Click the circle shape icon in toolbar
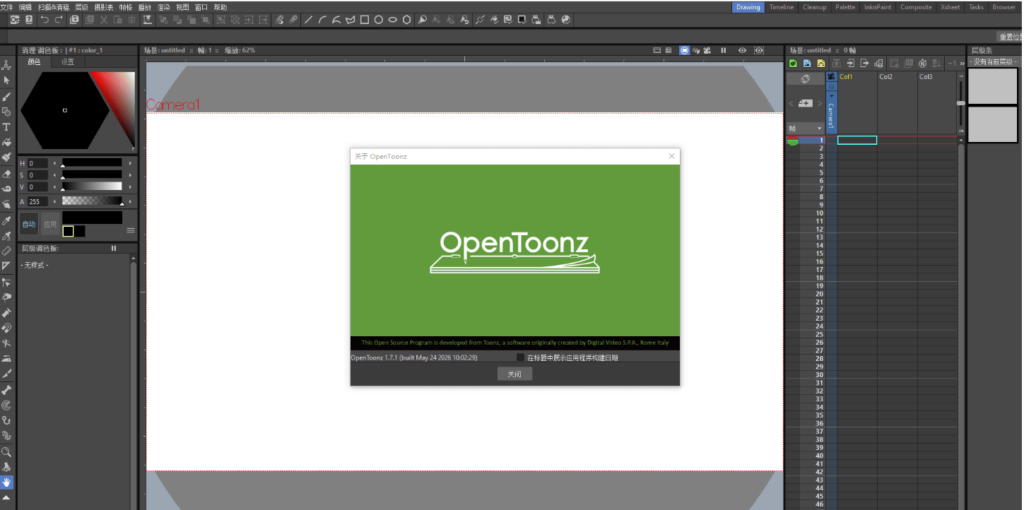This screenshot has width=1024, height=510. (x=379, y=20)
